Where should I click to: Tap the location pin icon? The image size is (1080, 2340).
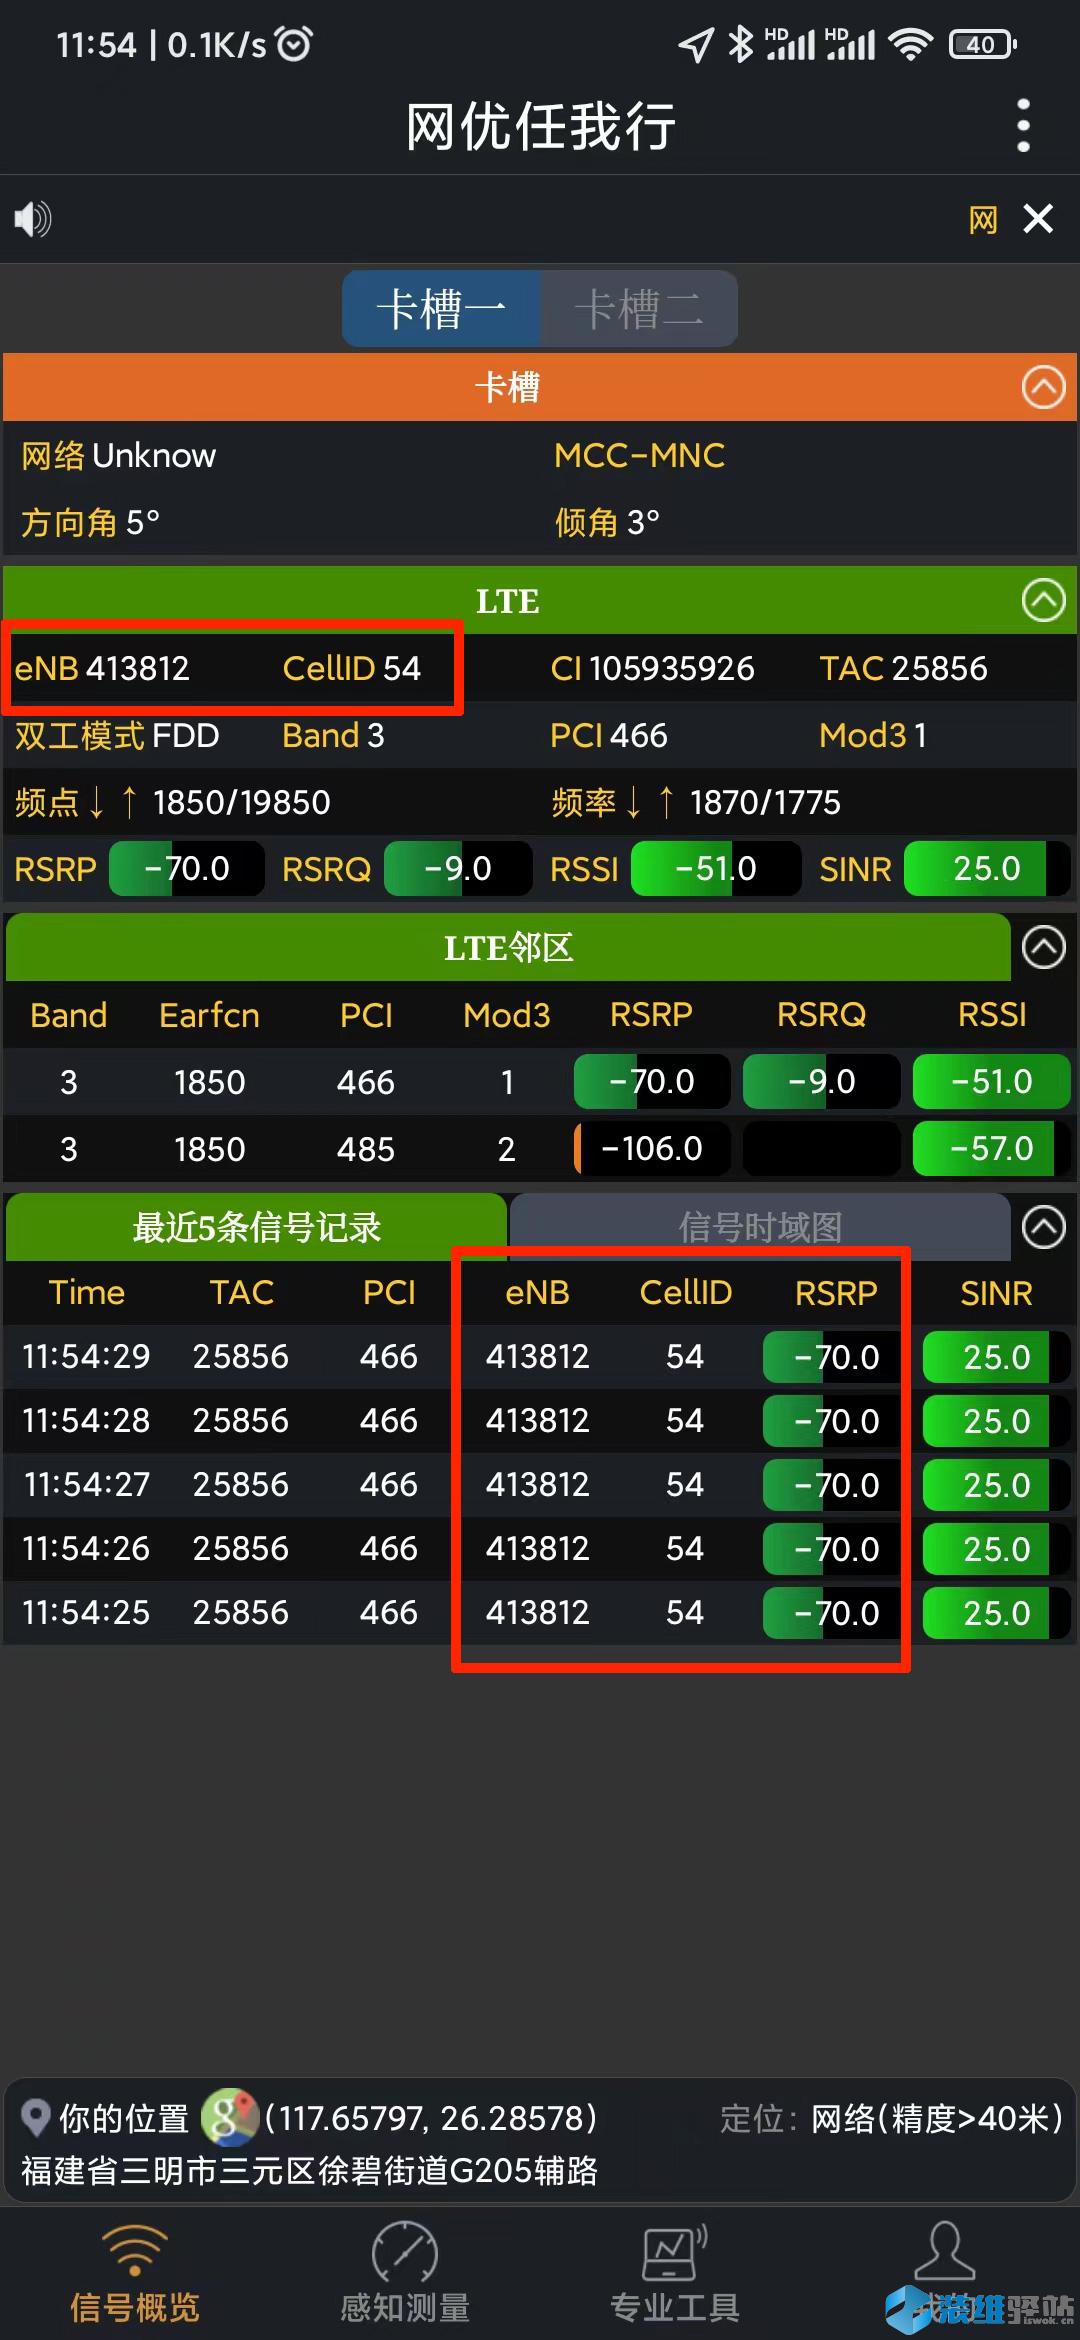[36, 2117]
